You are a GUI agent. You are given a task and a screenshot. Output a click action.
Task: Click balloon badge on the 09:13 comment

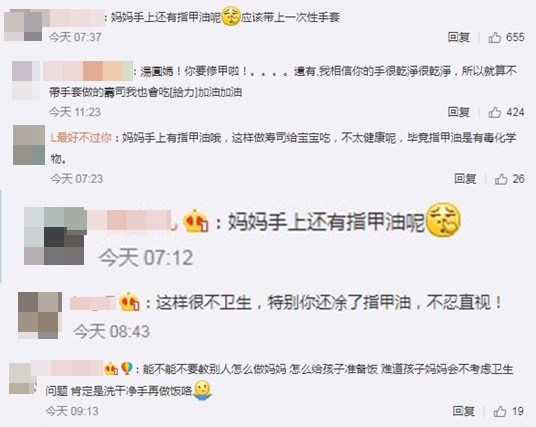(127, 369)
